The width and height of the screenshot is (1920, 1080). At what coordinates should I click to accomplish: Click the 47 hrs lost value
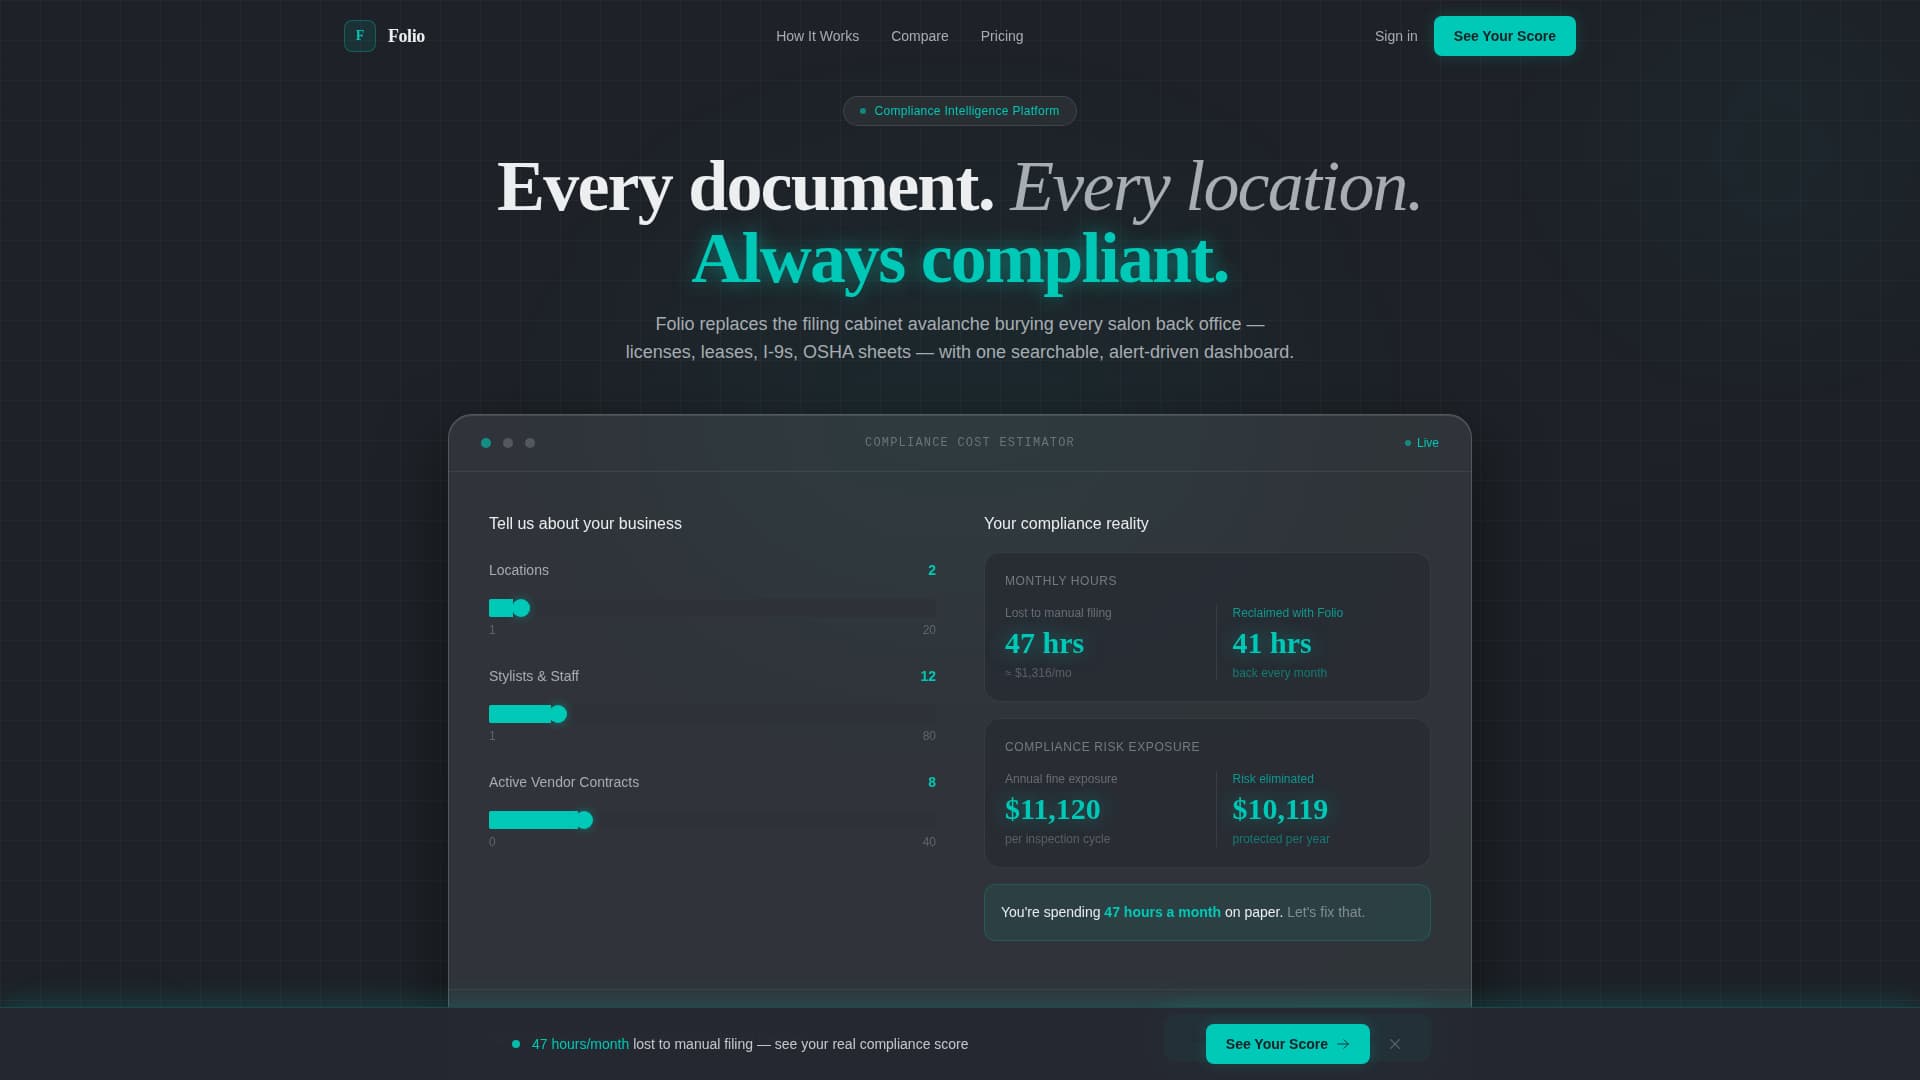(x=1044, y=643)
